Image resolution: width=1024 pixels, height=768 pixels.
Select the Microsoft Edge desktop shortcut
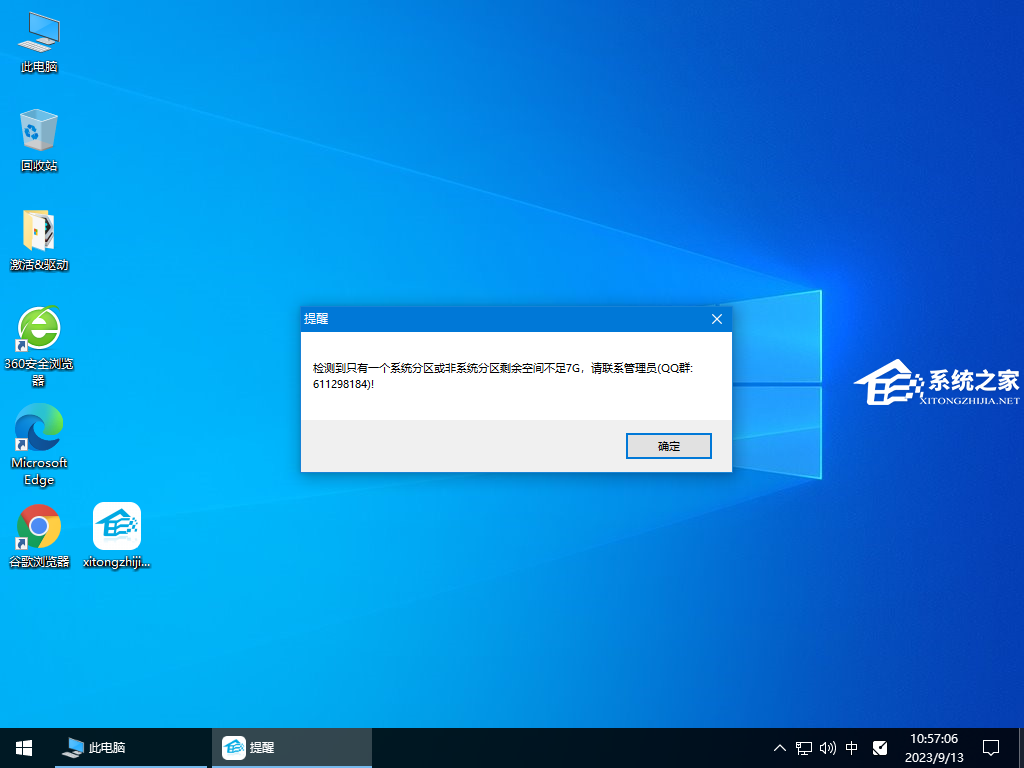click(x=39, y=445)
